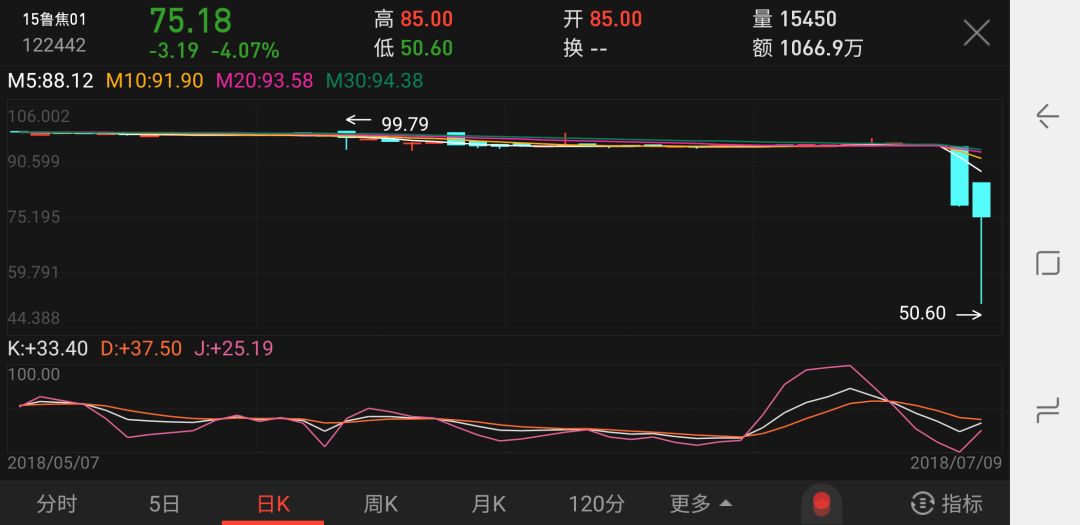
Task: Tap the current price 75.18
Action: click(191, 21)
